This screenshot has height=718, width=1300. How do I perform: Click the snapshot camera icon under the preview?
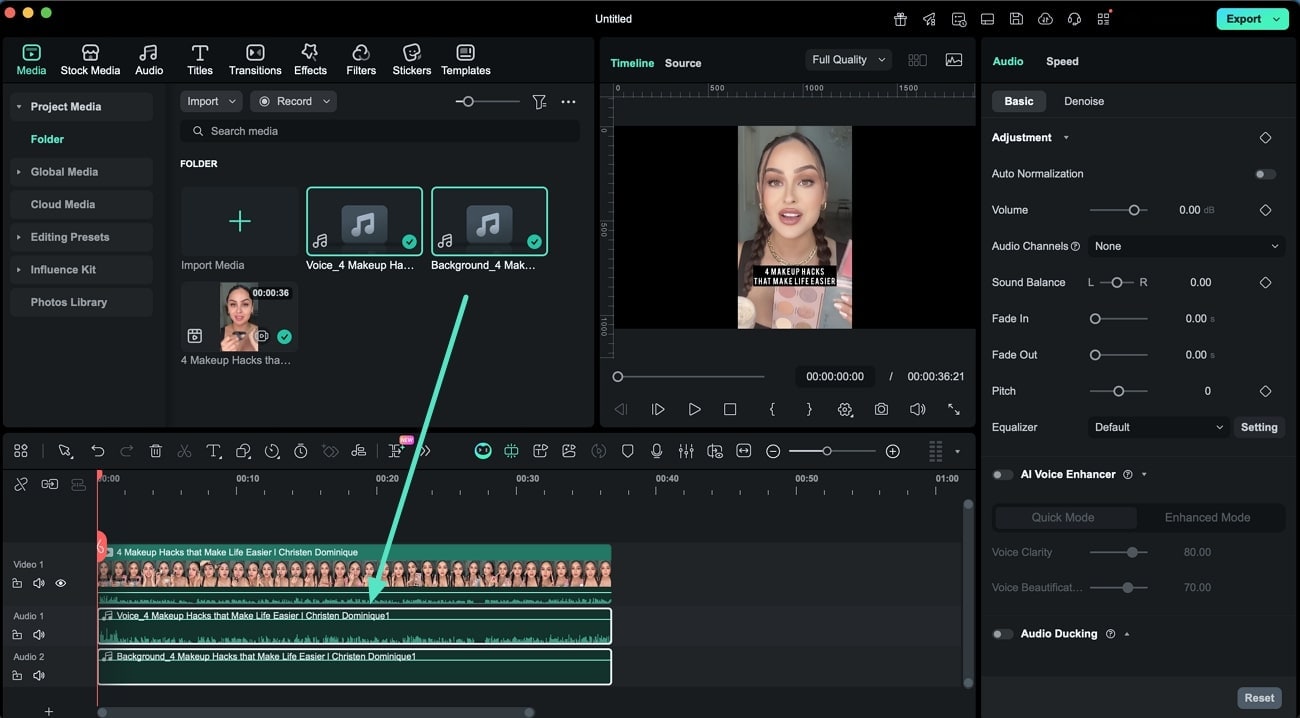[881, 409]
